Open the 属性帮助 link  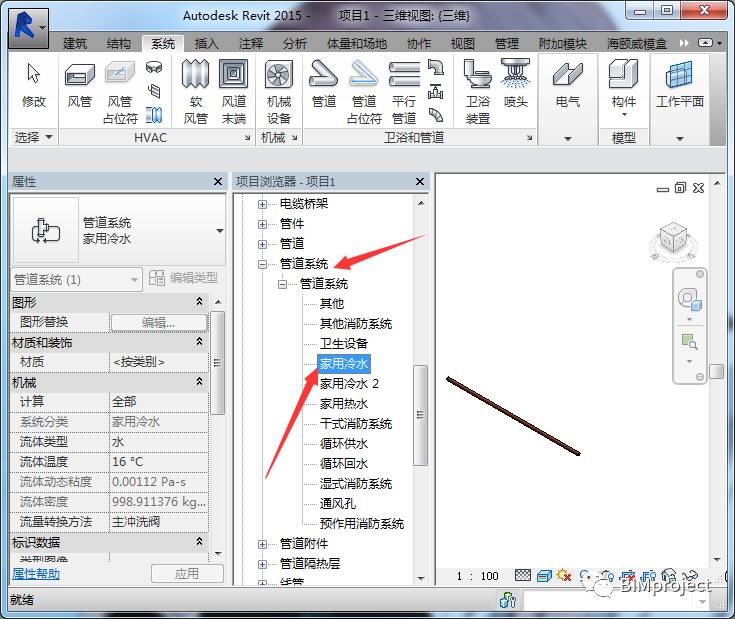tap(36, 574)
